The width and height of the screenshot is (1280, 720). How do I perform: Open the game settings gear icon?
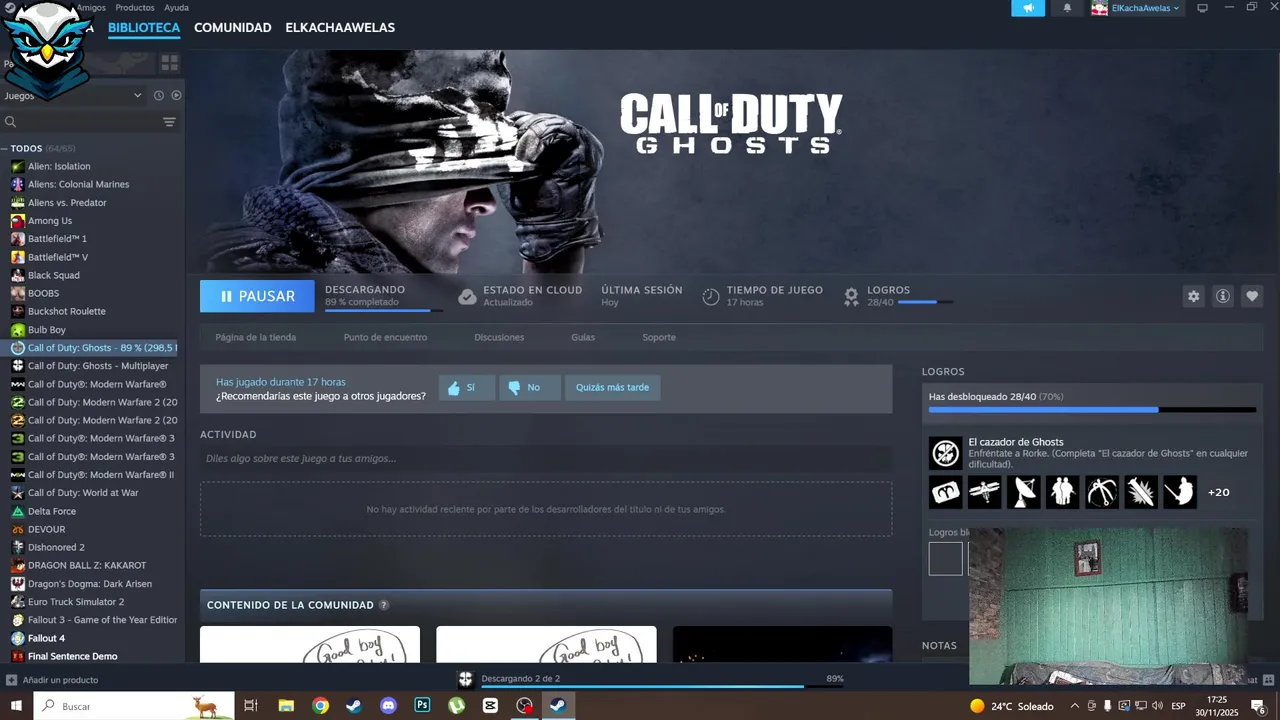1193,296
